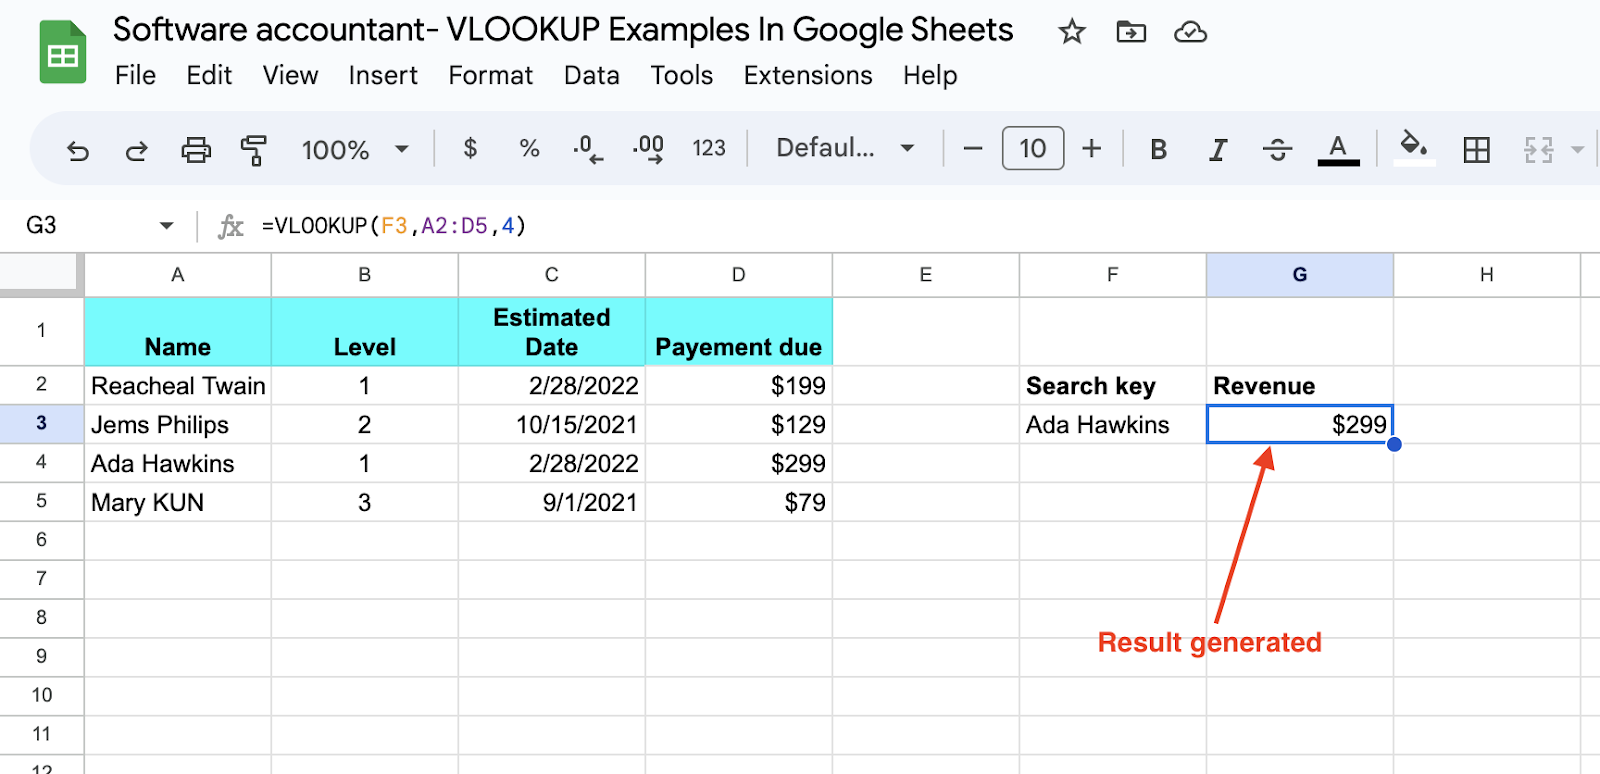Expand merge cells dropdown arrow

click(1577, 150)
